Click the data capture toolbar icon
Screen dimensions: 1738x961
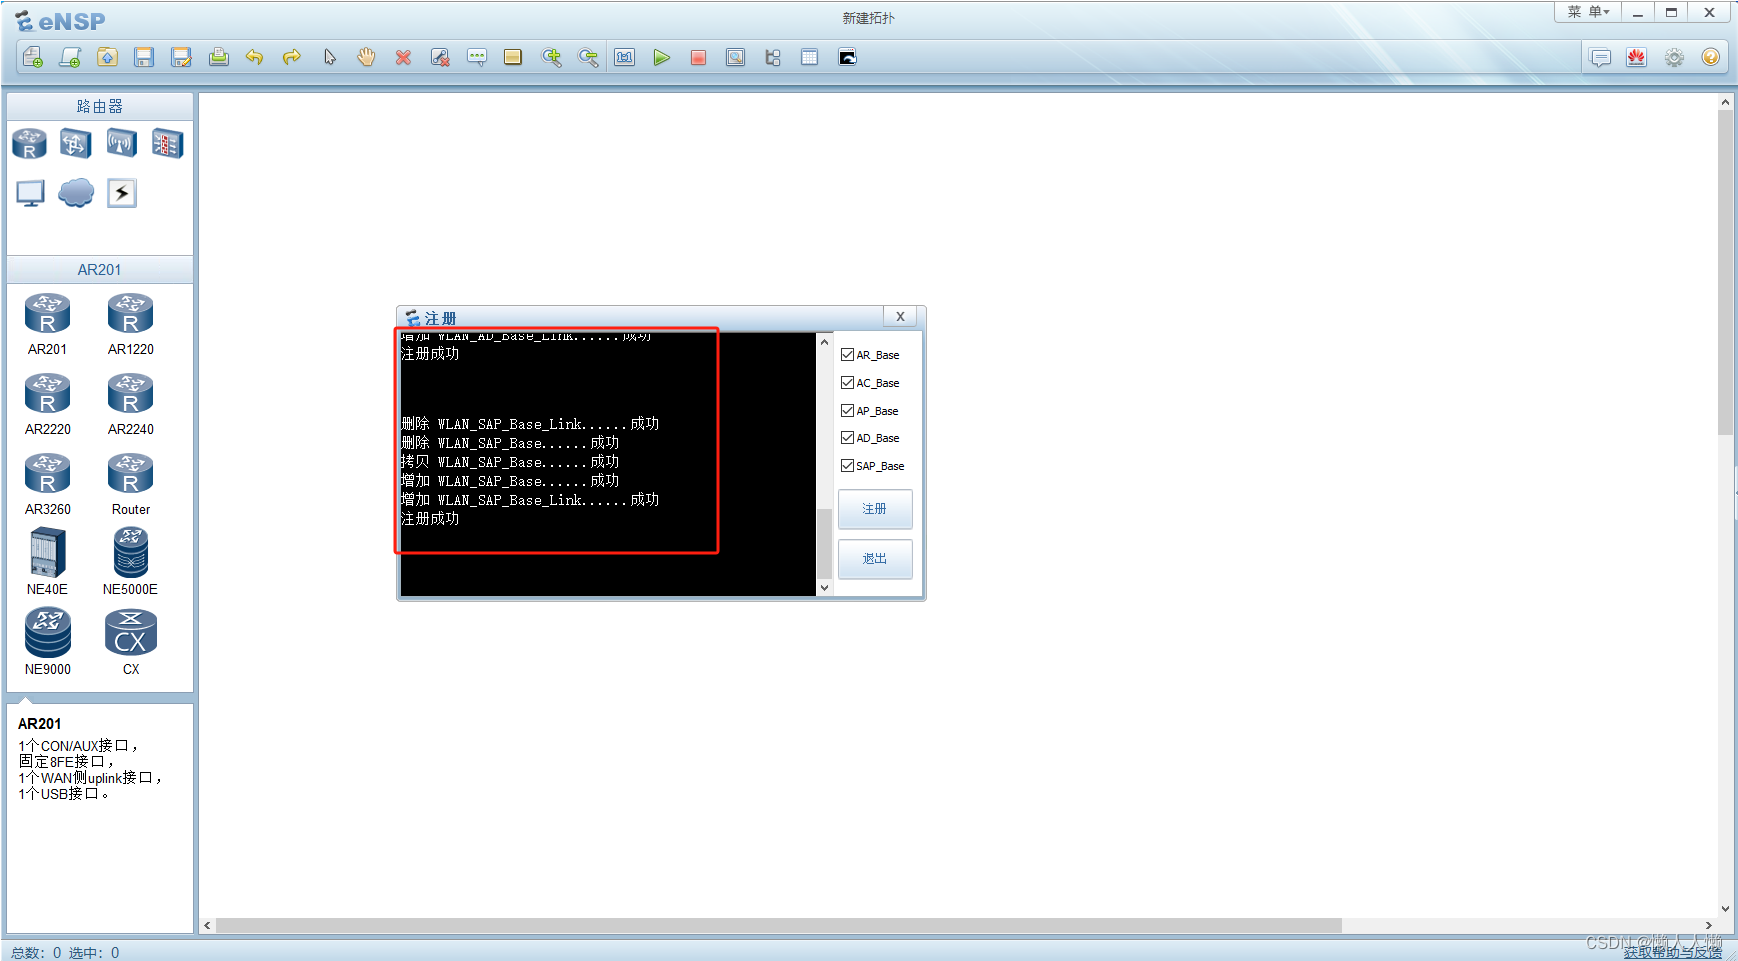click(735, 58)
